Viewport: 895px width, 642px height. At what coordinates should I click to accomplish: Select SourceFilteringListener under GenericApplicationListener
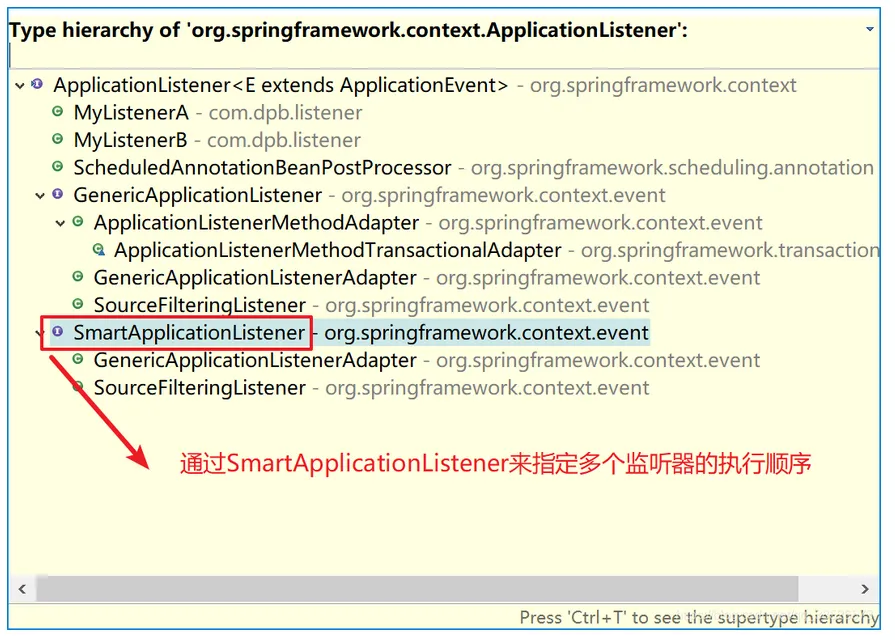tap(199, 305)
